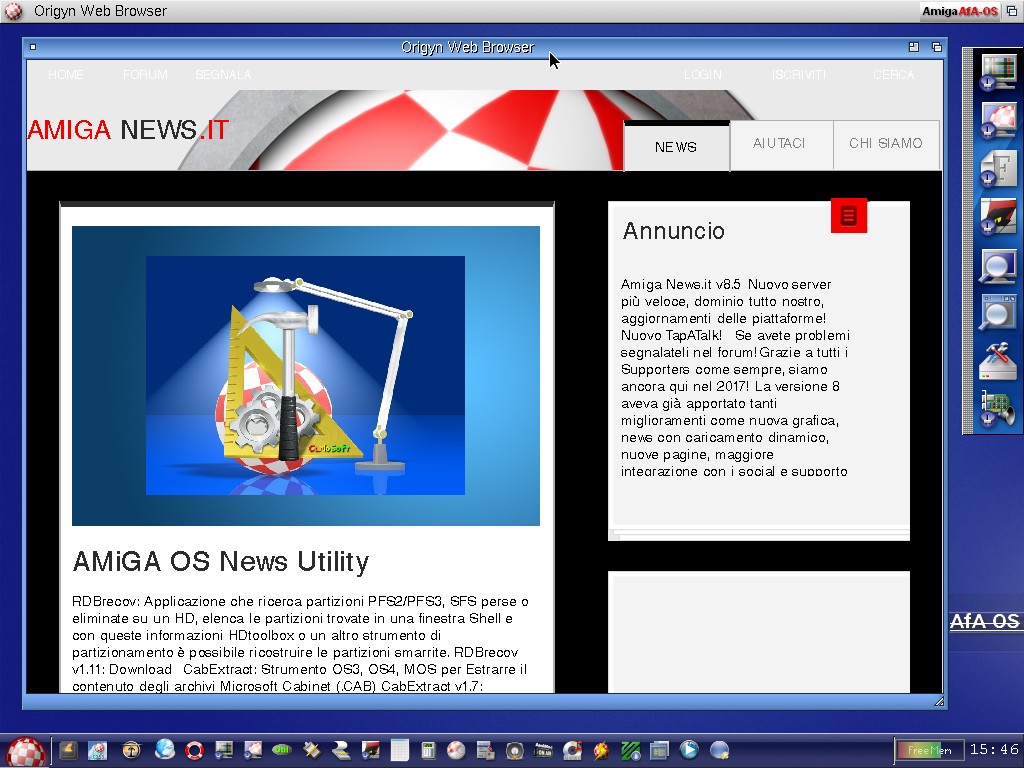
Task: Select the CHI SIAMO tab
Action: (x=886, y=144)
